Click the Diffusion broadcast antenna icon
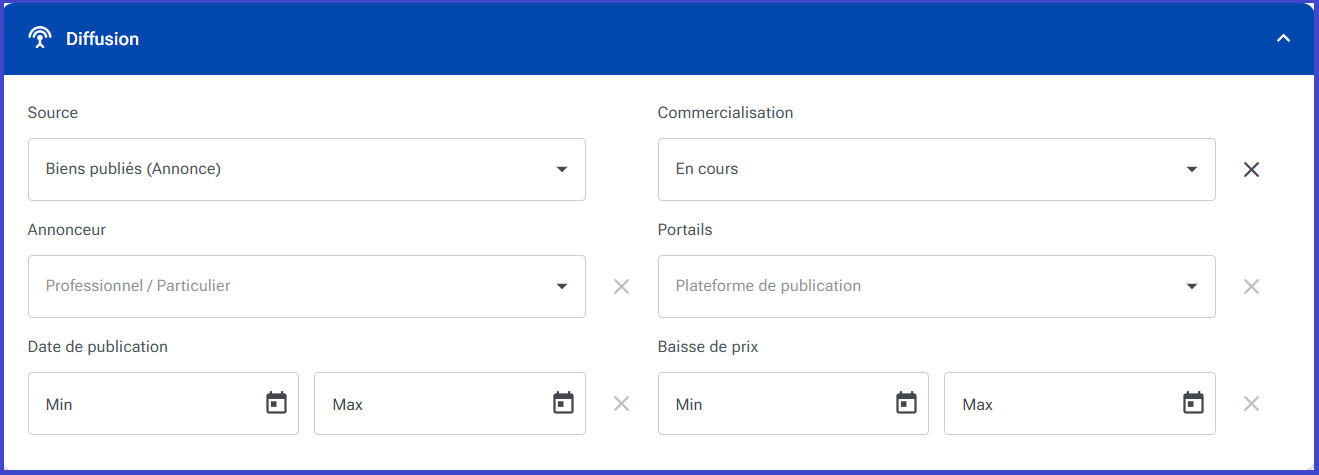 point(40,38)
